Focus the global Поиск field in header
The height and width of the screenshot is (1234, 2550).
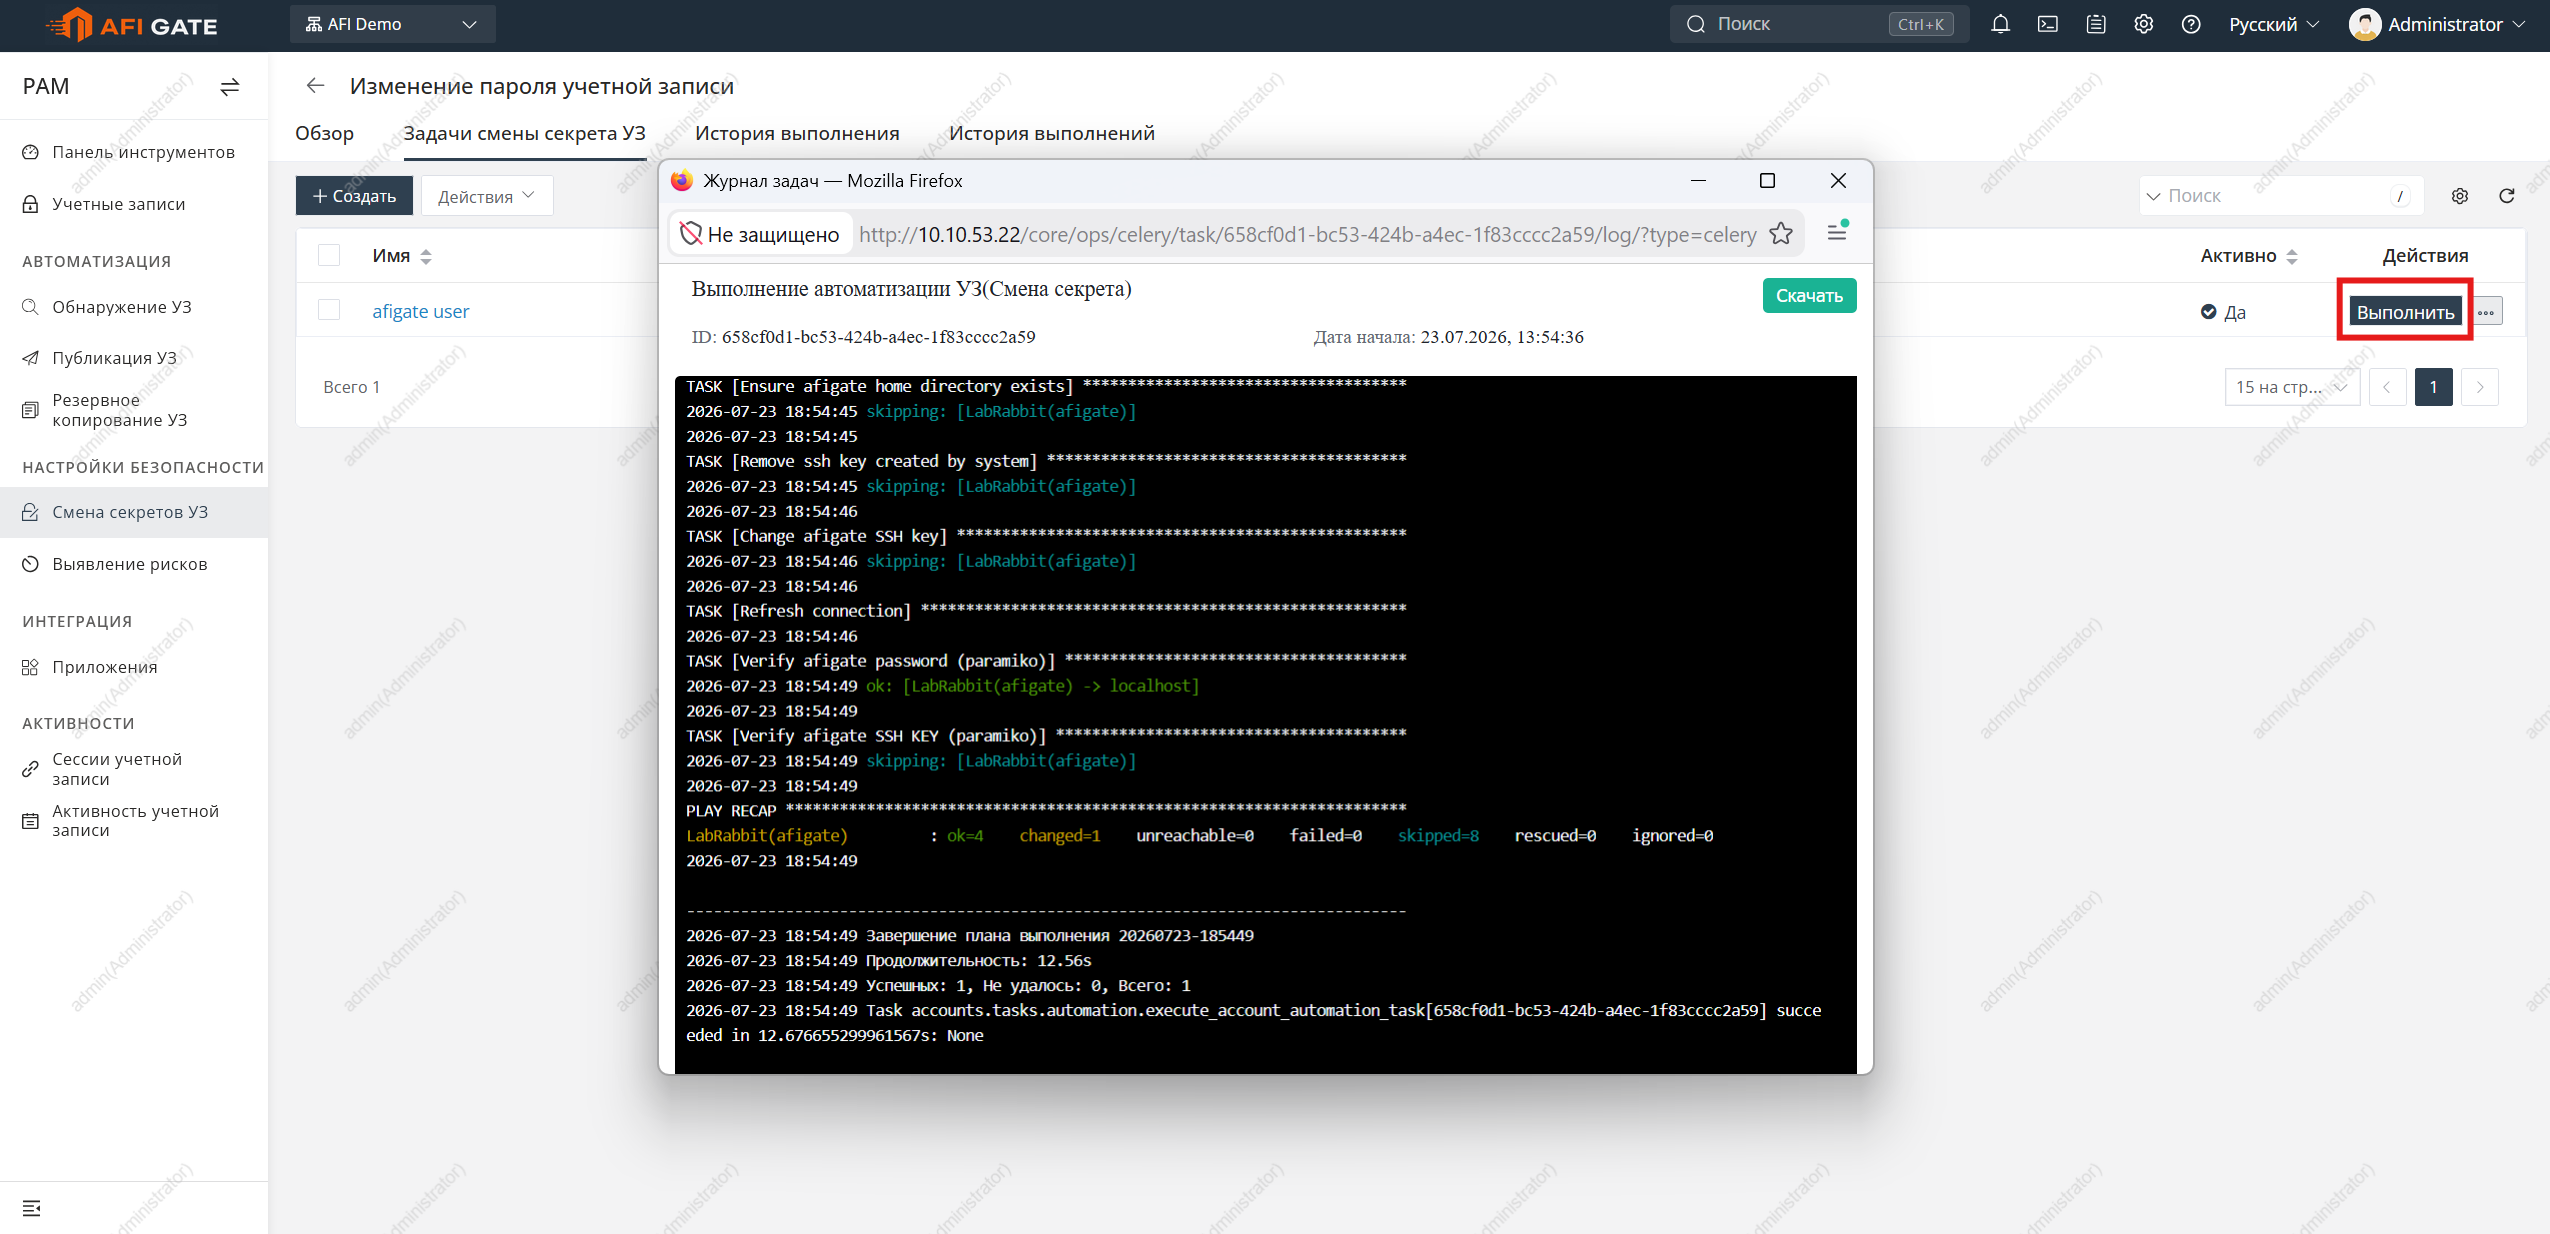tap(1818, 24)
